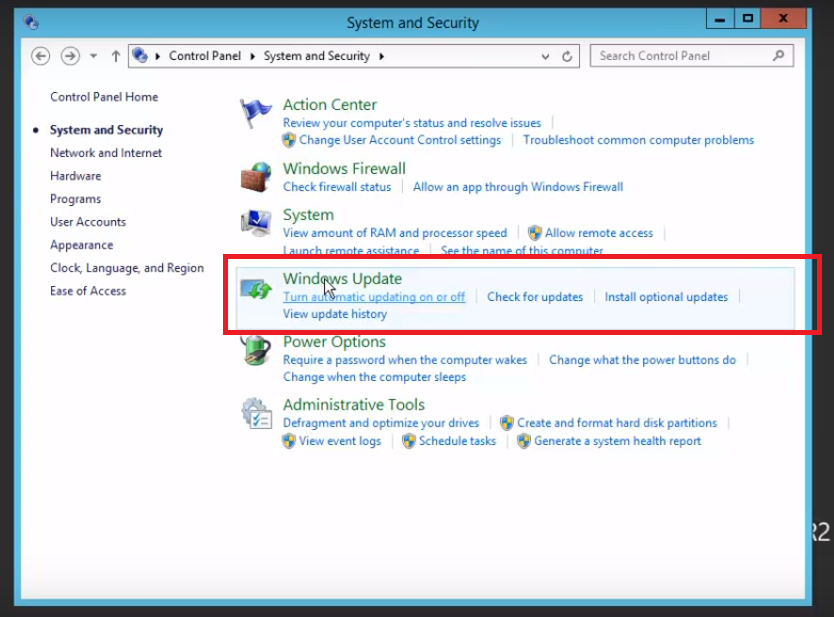The image size is (834, 617).
Task: Refresh the address bar view
Action: 567,56
